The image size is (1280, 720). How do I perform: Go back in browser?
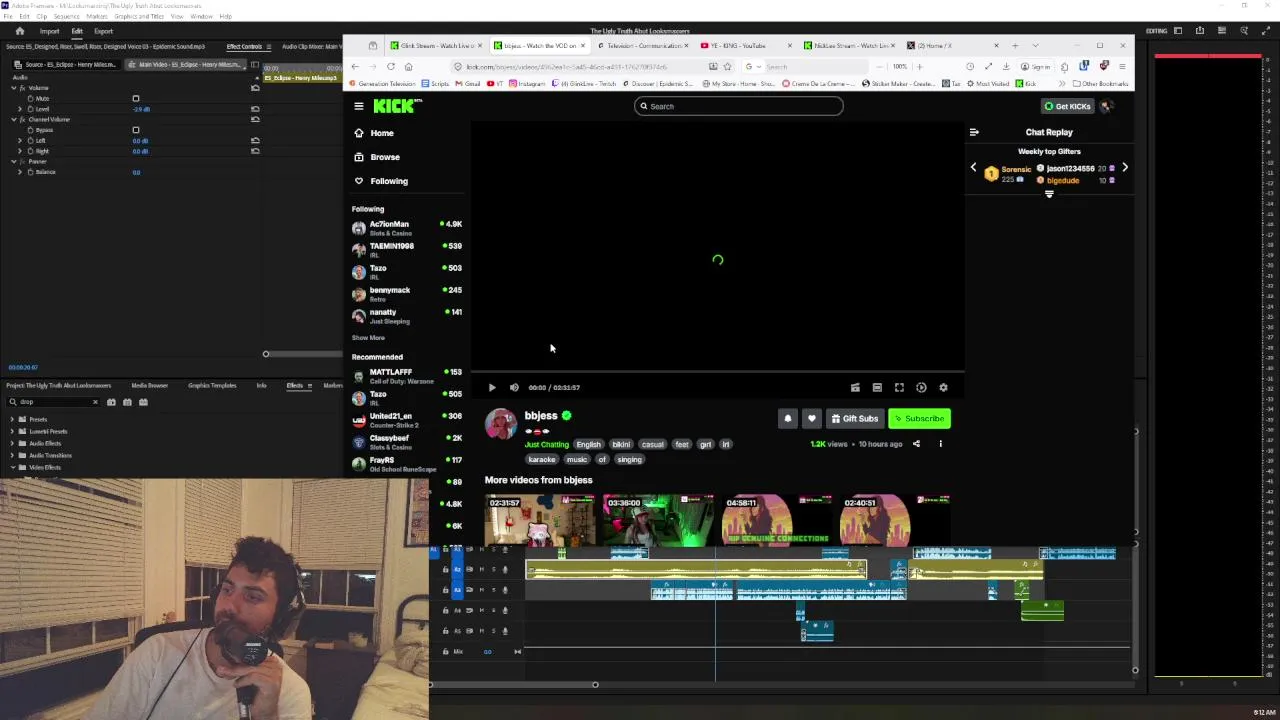pos(355,67)
